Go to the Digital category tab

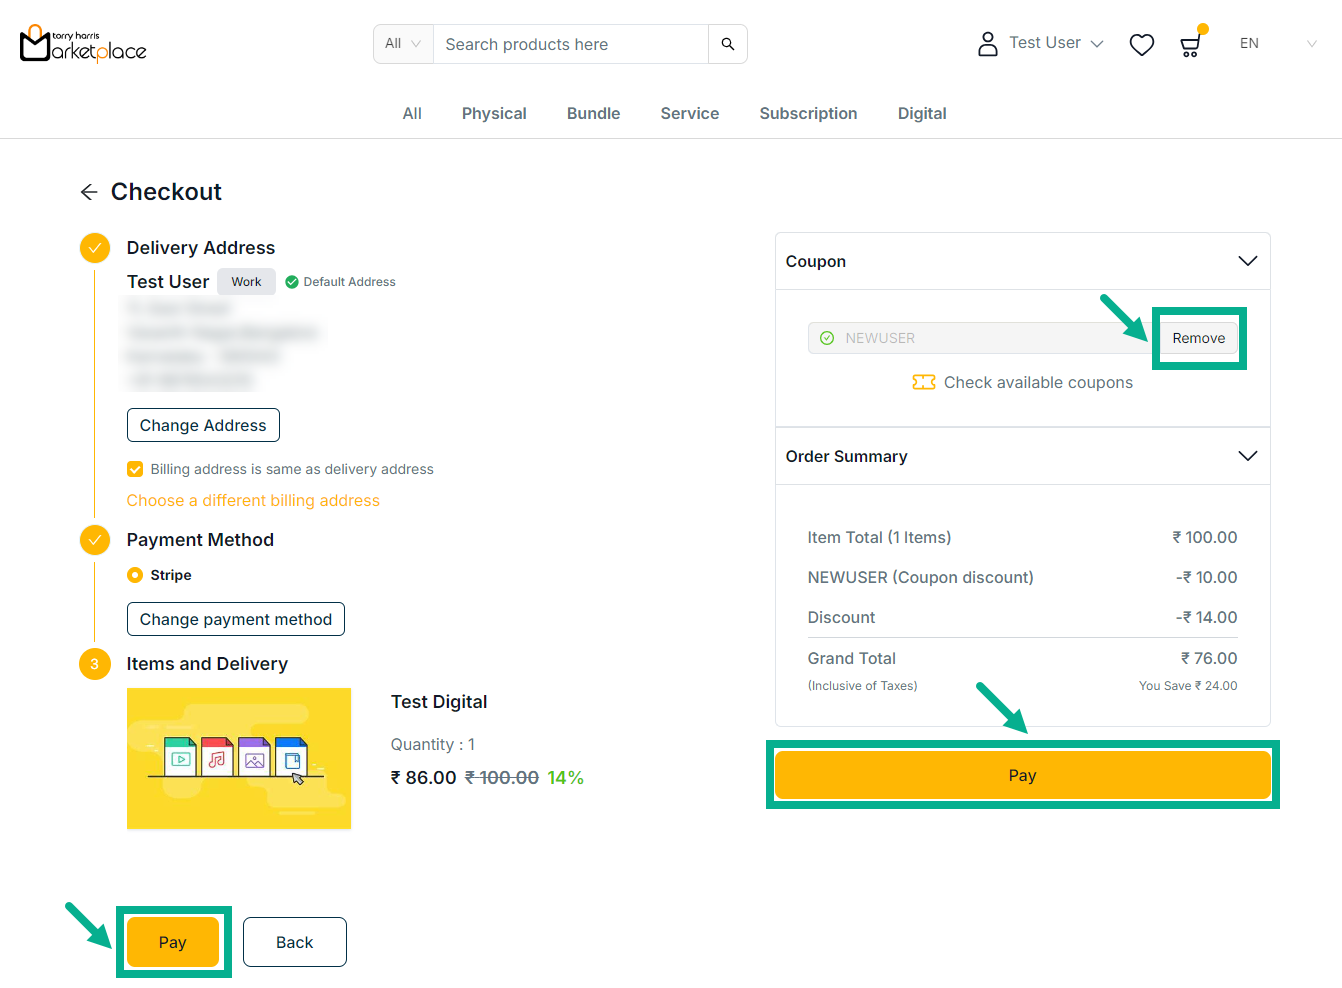click(921, 114)
